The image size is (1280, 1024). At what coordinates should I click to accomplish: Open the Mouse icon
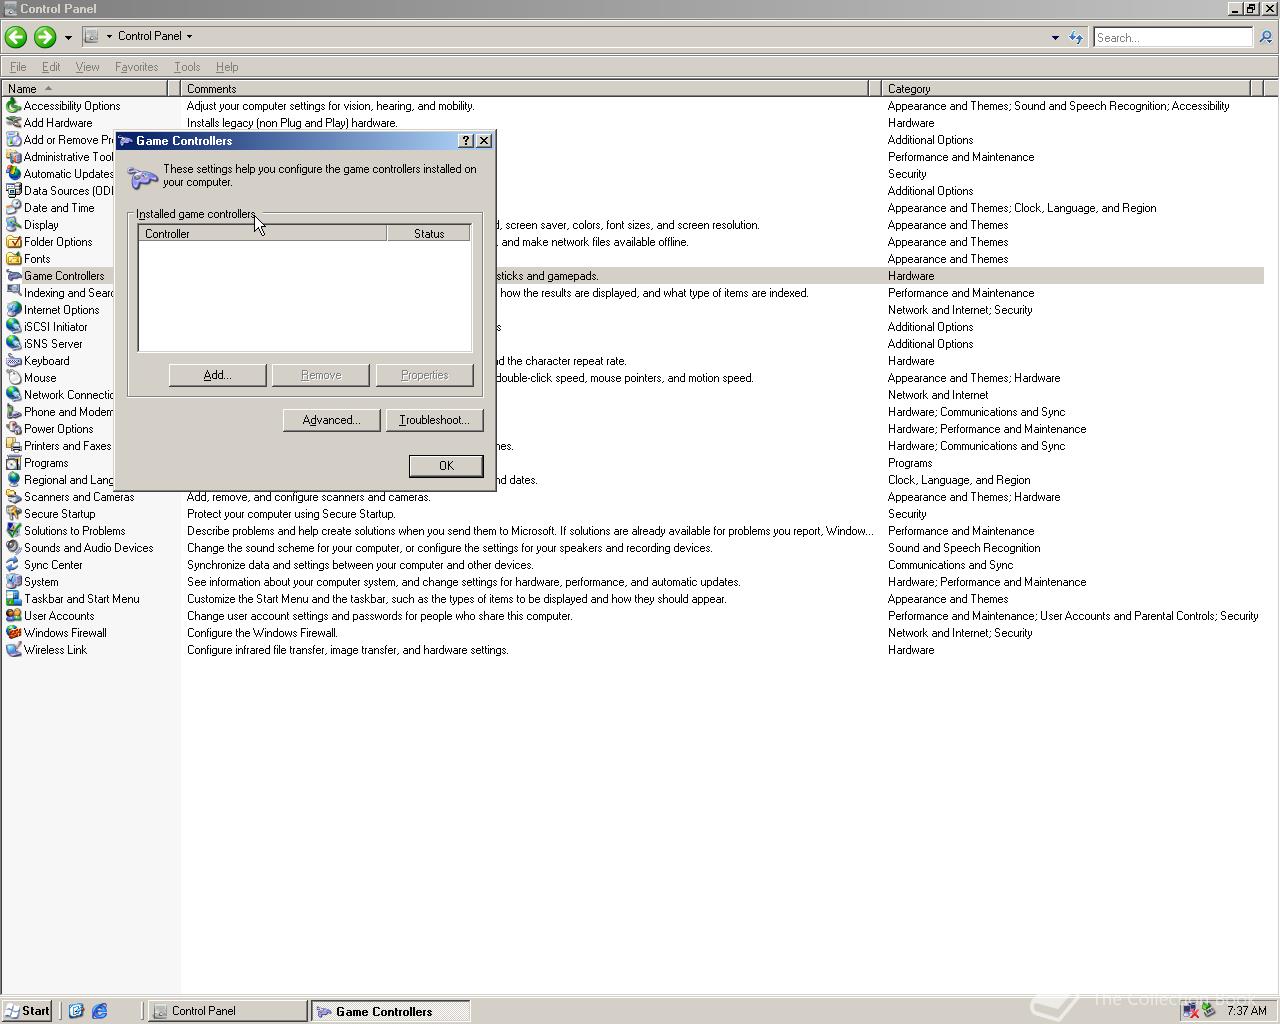coord(13,378)
